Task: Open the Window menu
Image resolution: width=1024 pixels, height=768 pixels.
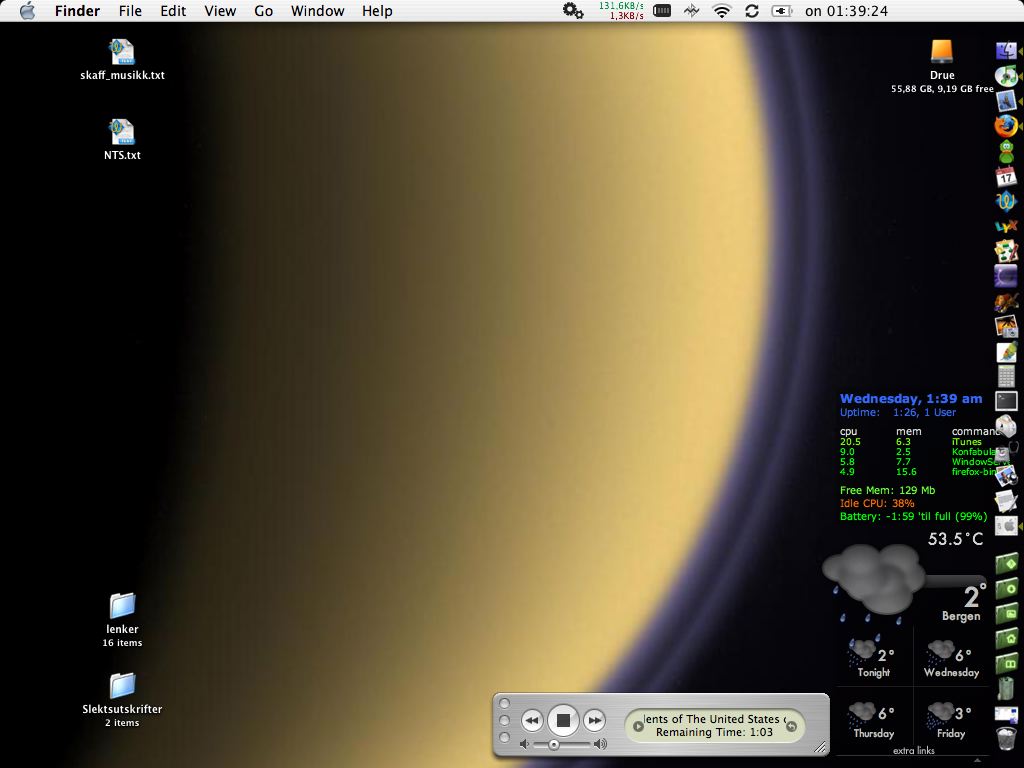Action: pos(317,11)
